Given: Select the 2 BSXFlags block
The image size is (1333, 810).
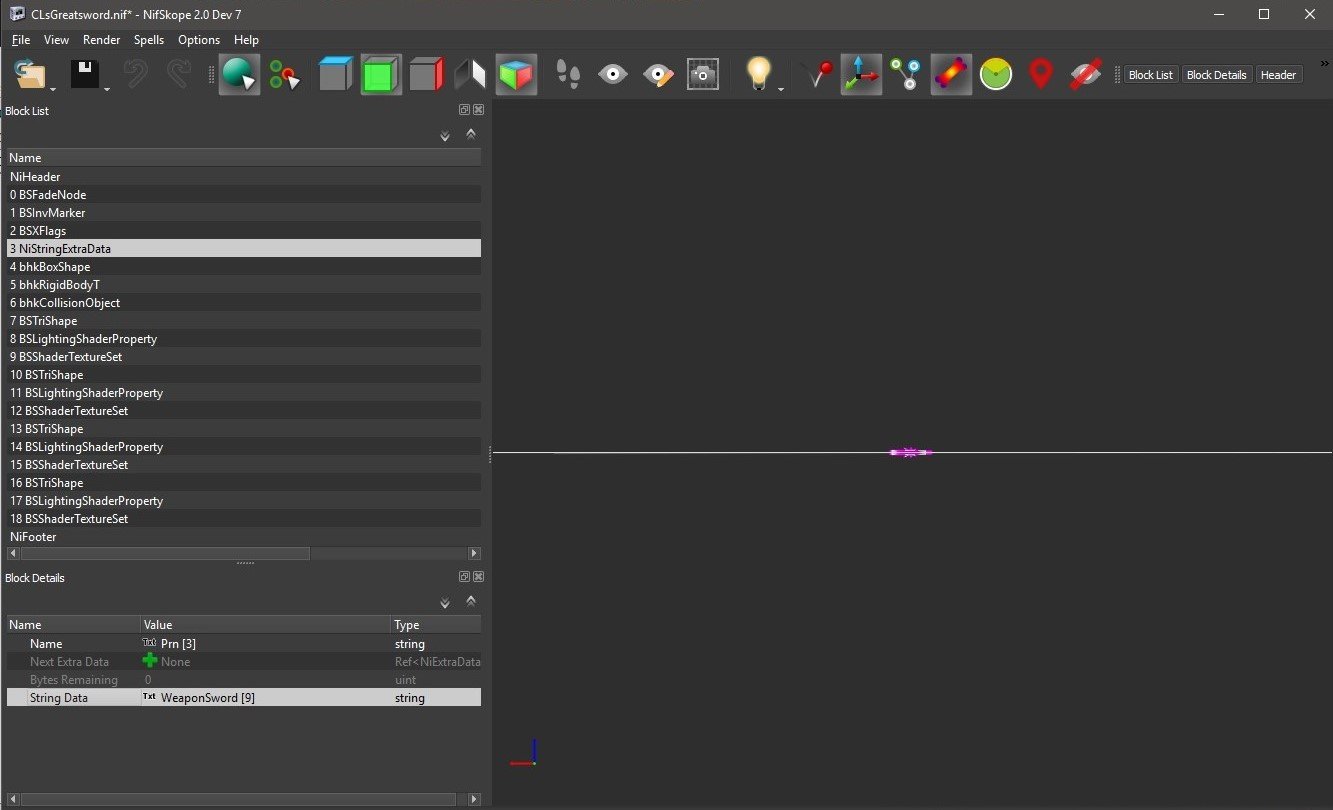Looking at the screenshot, I should (x=243, y=231).
